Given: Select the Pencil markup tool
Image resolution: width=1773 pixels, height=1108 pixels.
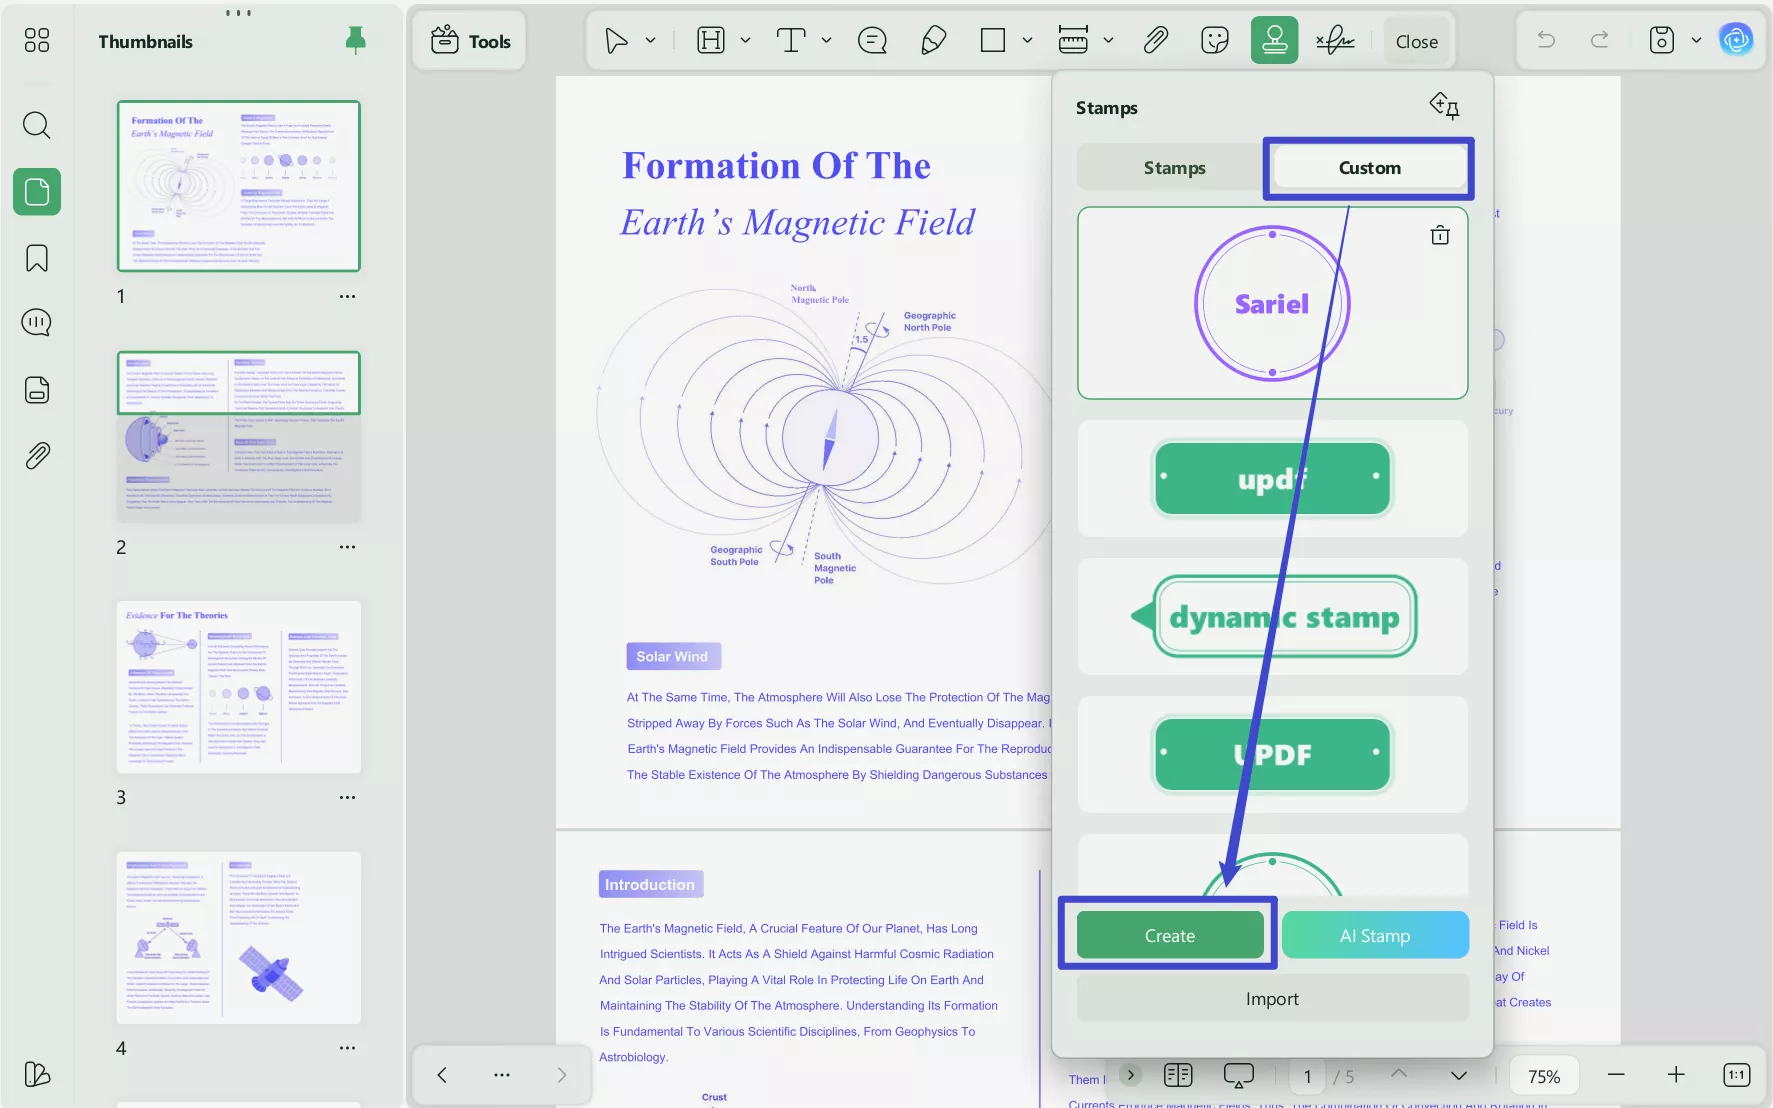Looking at the screenshot, I should [x=932, y=40].
